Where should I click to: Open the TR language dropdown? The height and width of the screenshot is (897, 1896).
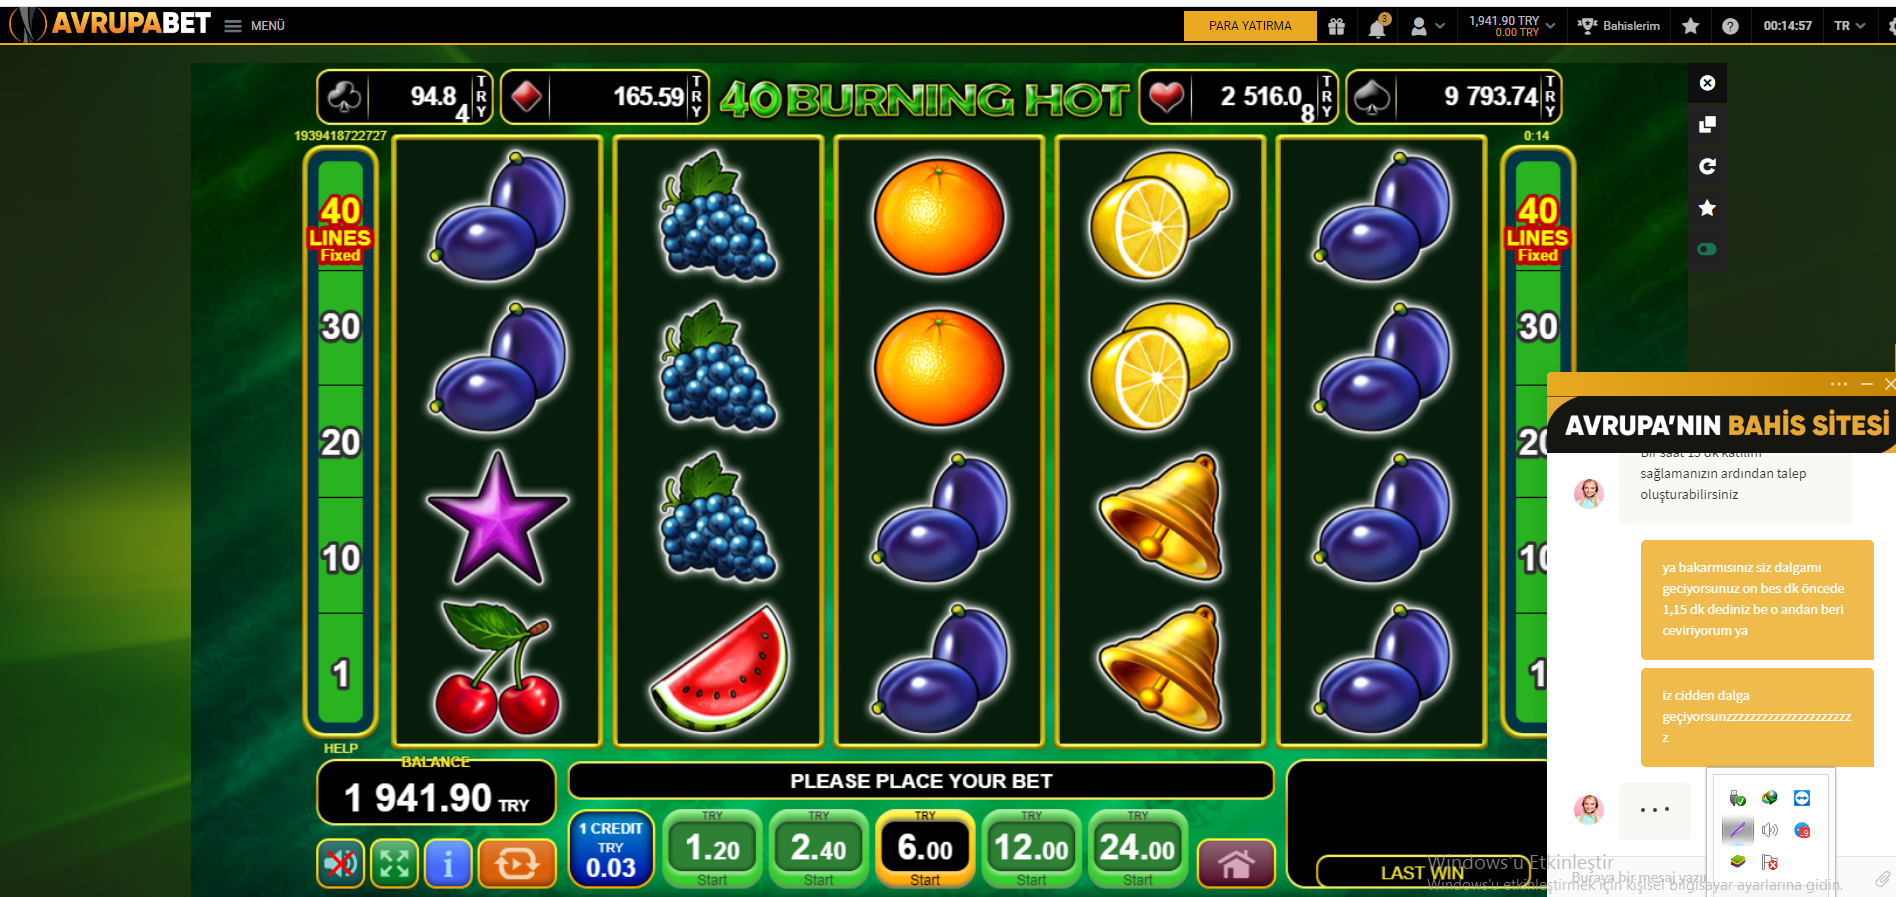[x=1849, y=26]
